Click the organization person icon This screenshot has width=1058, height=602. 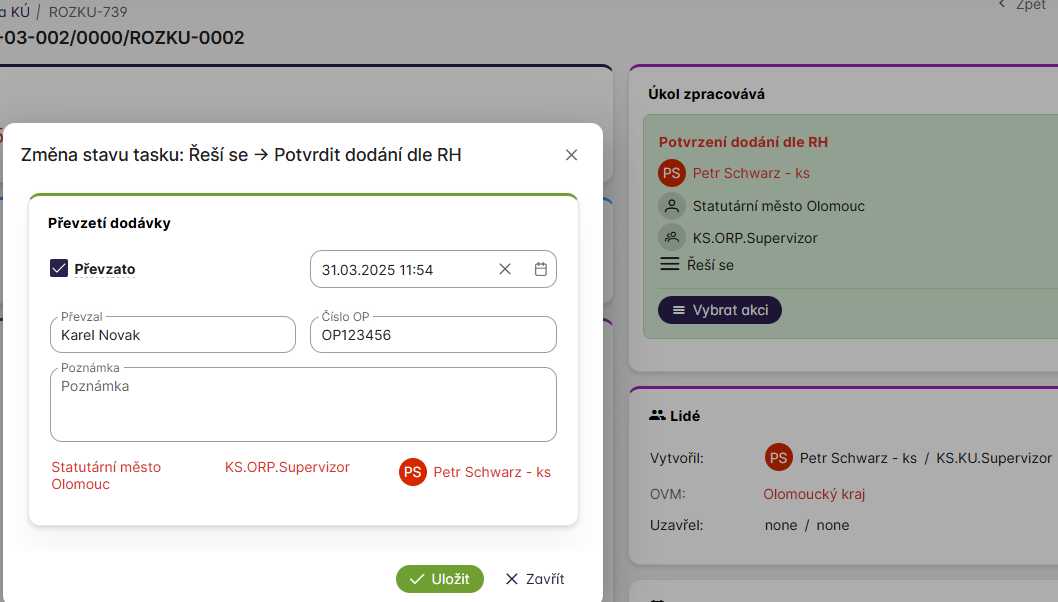(671, 206)
